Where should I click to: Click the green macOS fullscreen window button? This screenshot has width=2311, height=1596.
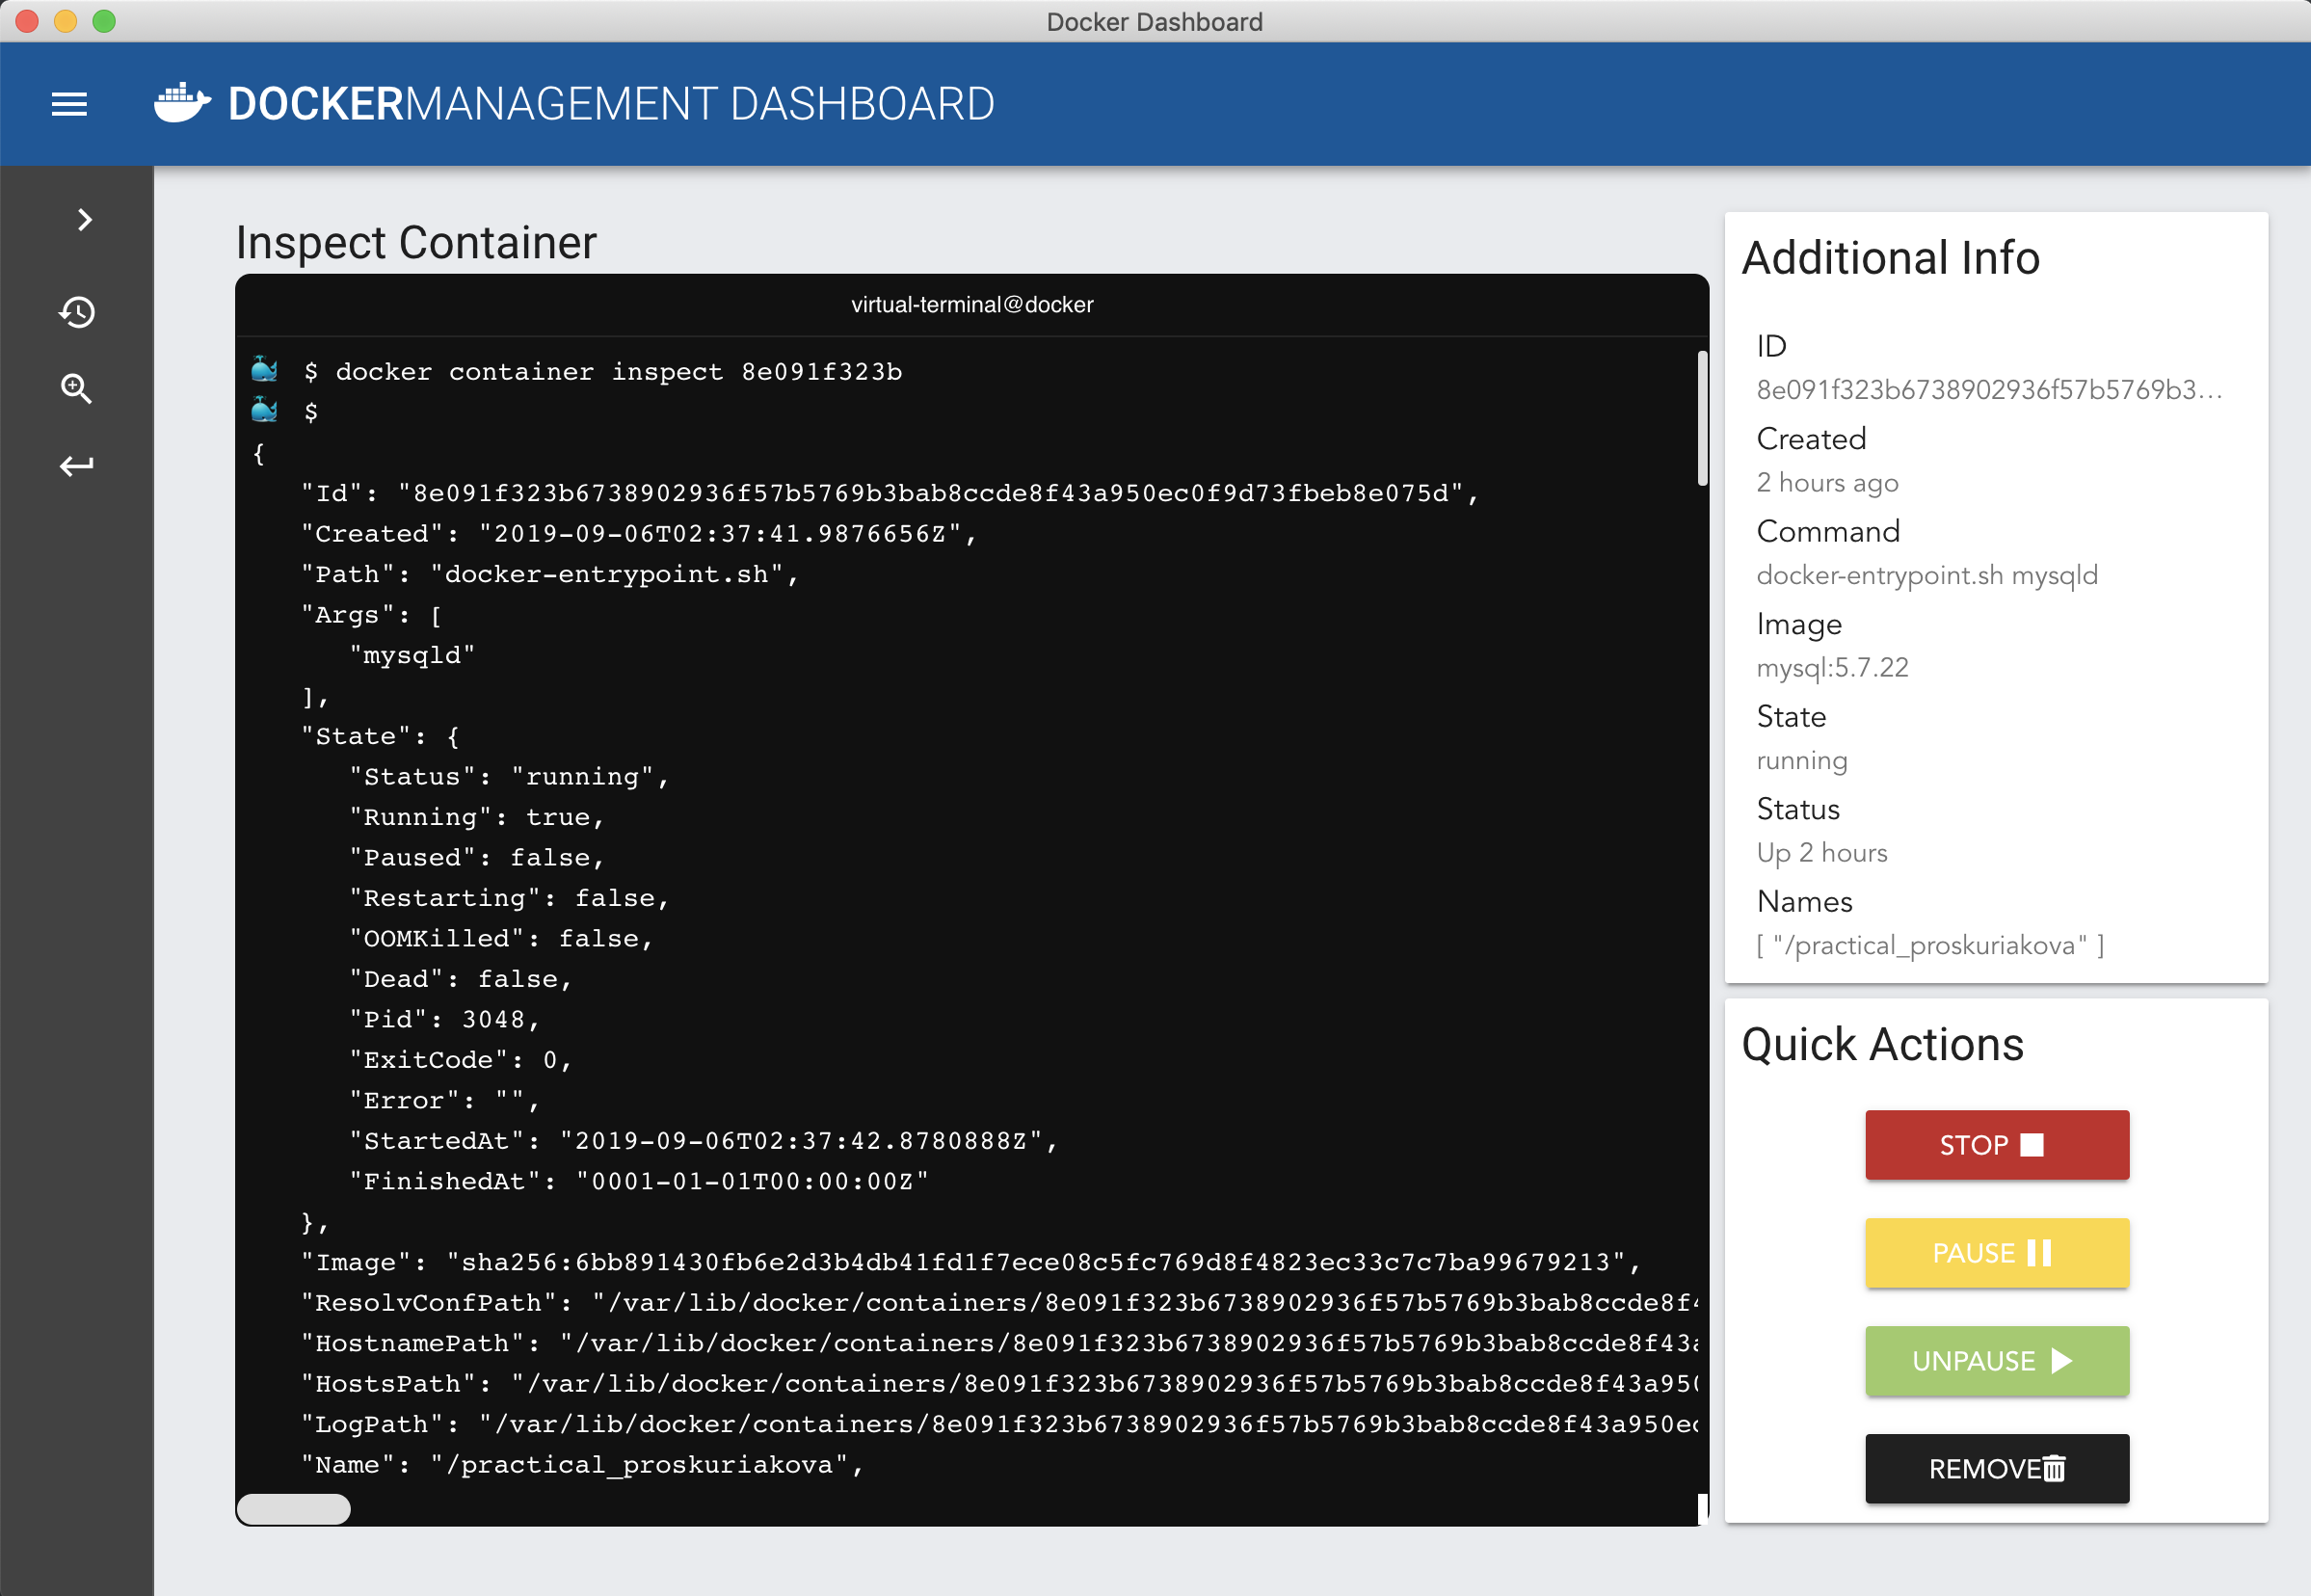[x=104, y=21]
